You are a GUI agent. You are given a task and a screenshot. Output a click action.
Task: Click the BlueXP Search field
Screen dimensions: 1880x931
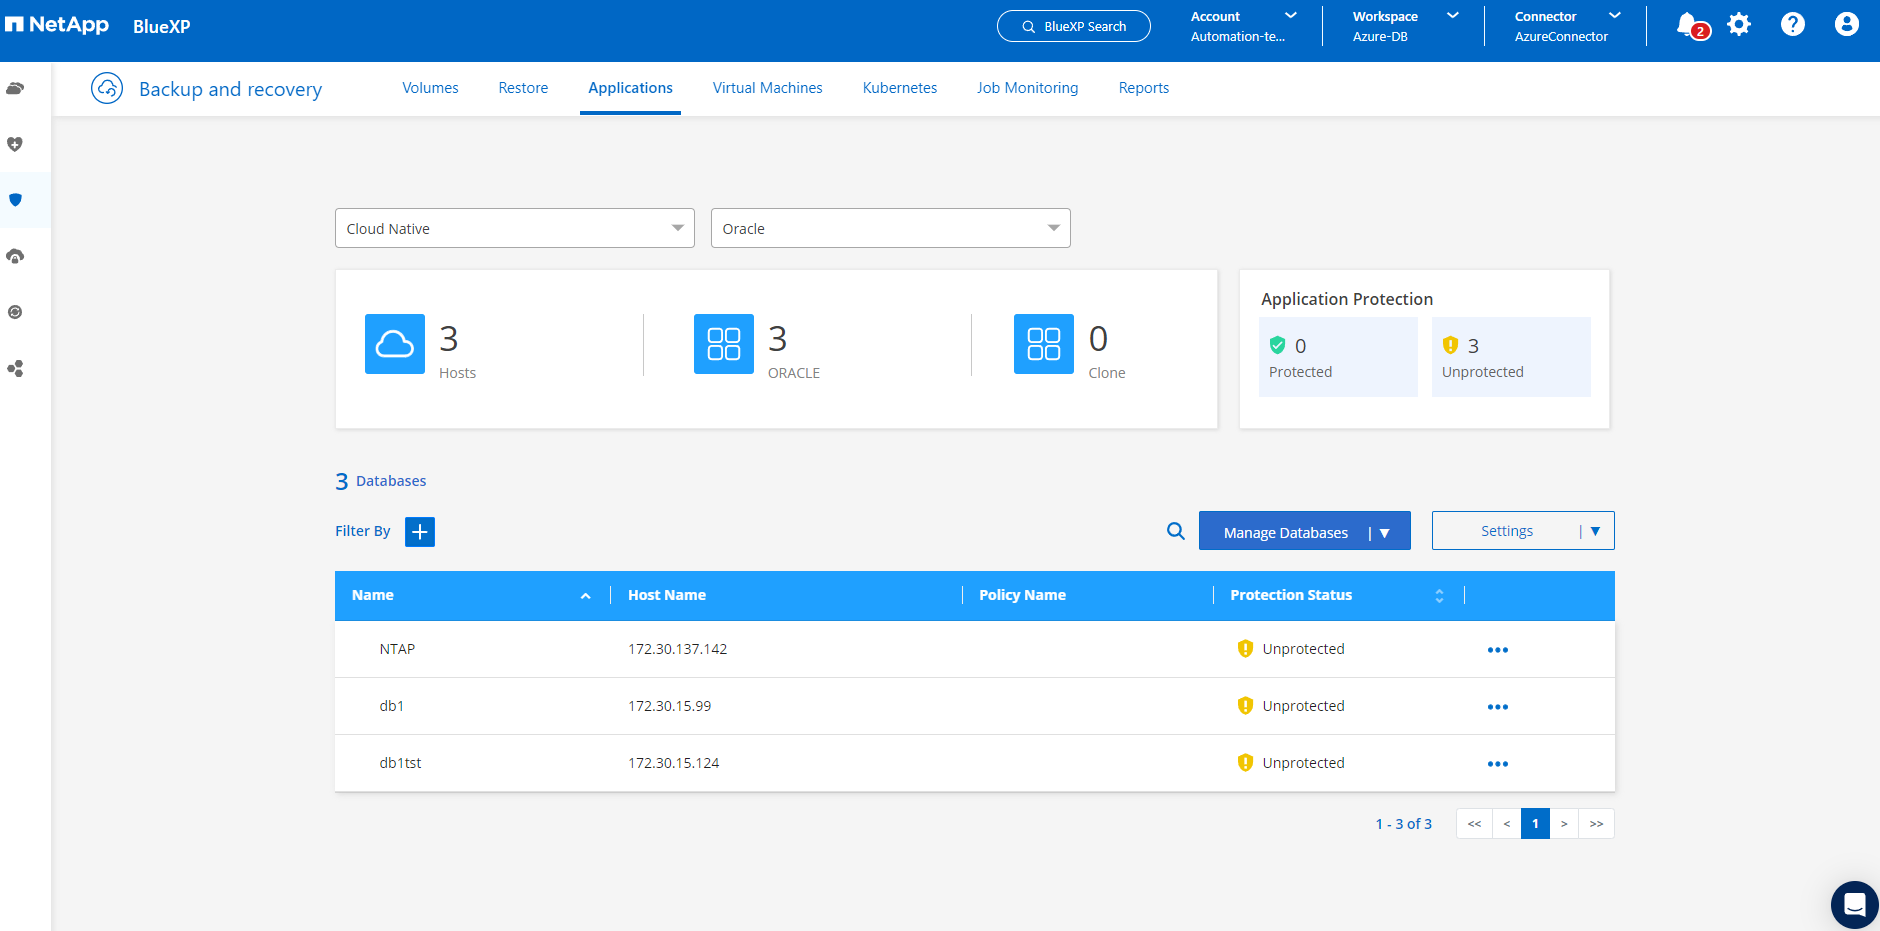1073,27
